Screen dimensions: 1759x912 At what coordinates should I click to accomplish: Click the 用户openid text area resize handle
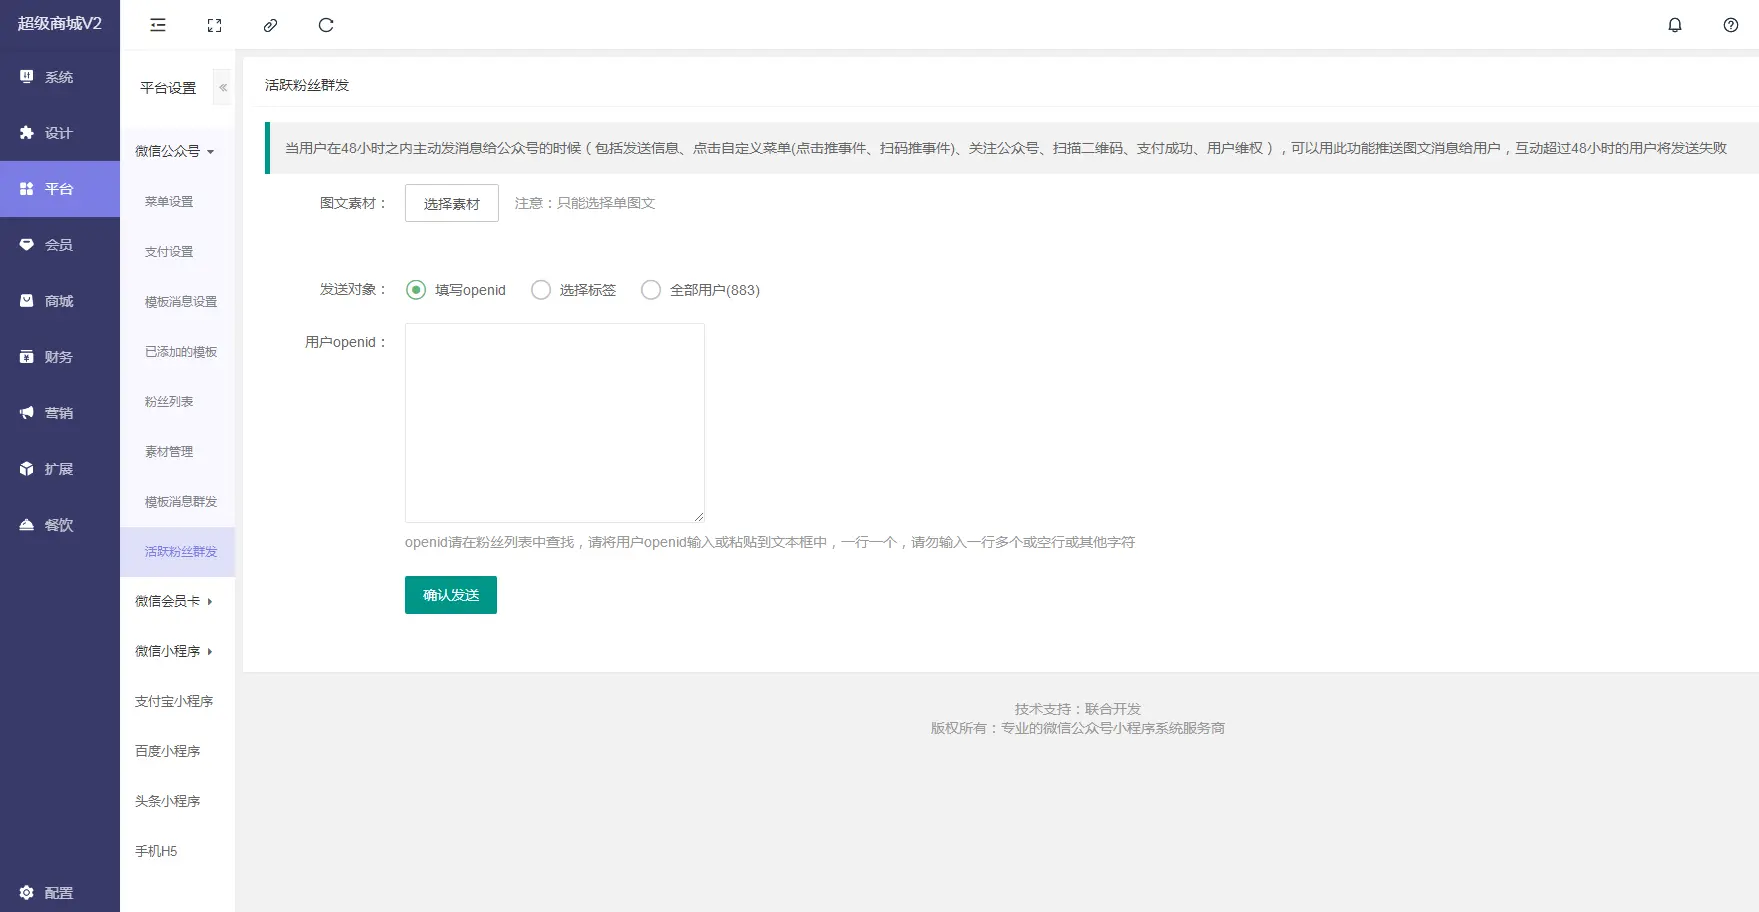click(x=699, y=516)
